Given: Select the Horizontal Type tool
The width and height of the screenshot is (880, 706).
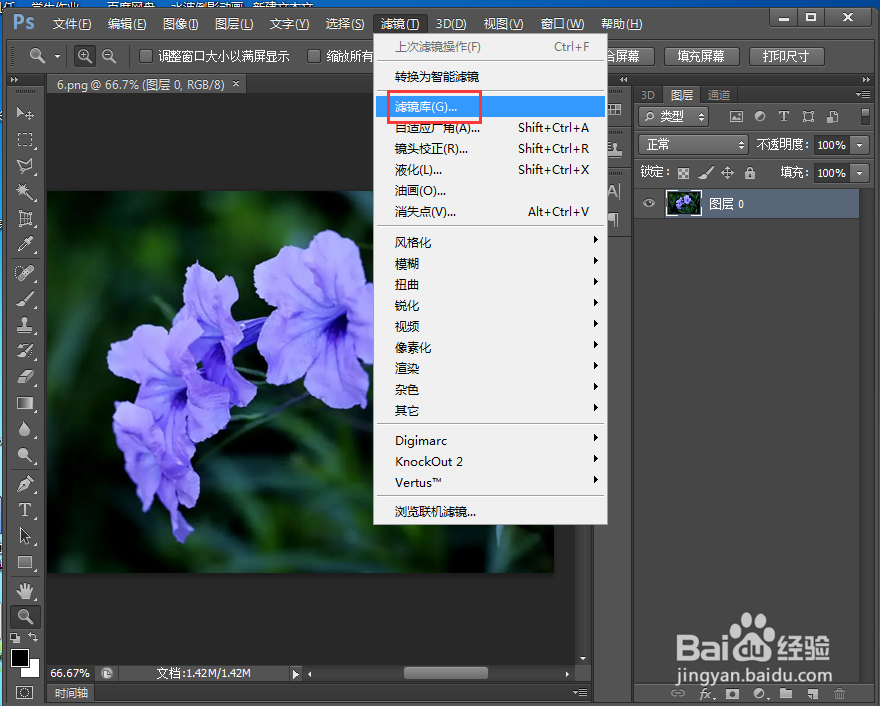Looking at the screenshot, I should (x=25, y=510).
